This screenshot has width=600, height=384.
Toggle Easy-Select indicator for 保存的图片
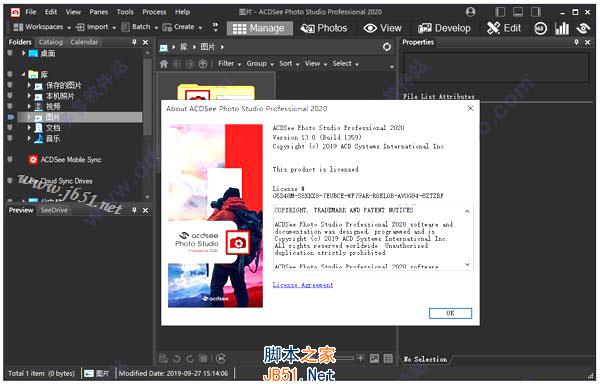(x=10, y=85)
